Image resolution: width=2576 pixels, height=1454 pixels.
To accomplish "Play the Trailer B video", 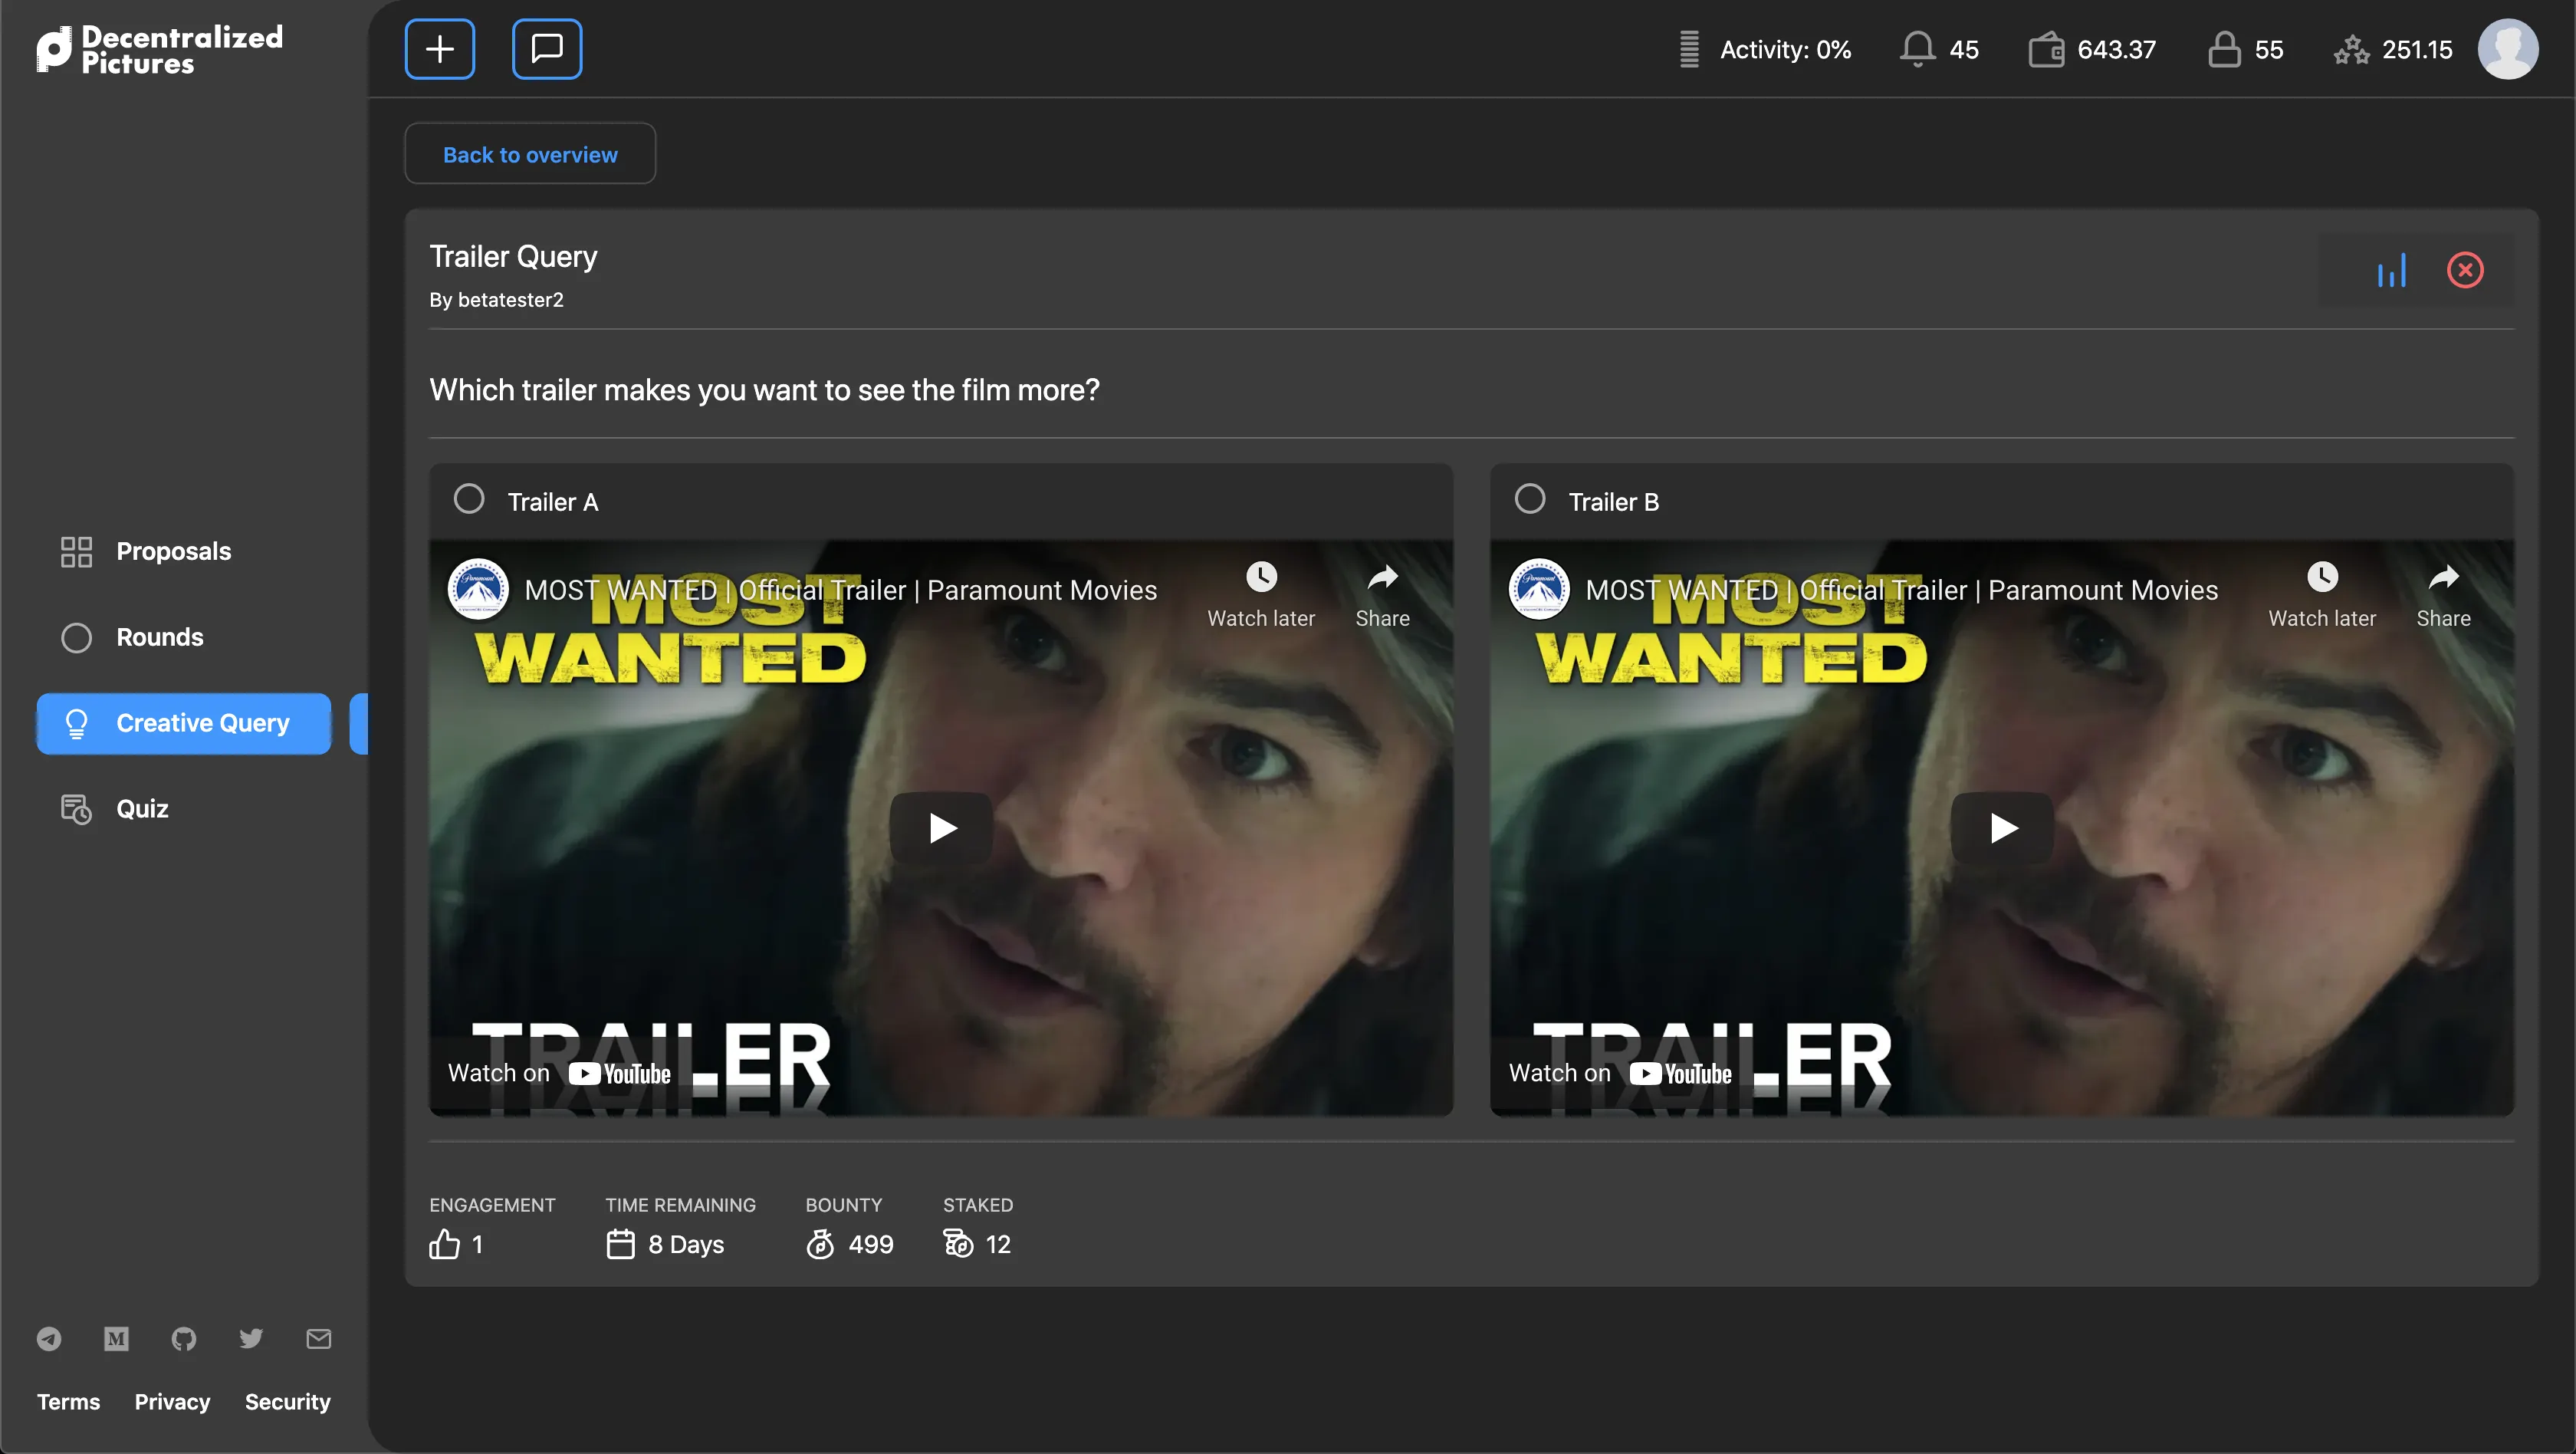I will (x=2001, y=827).
